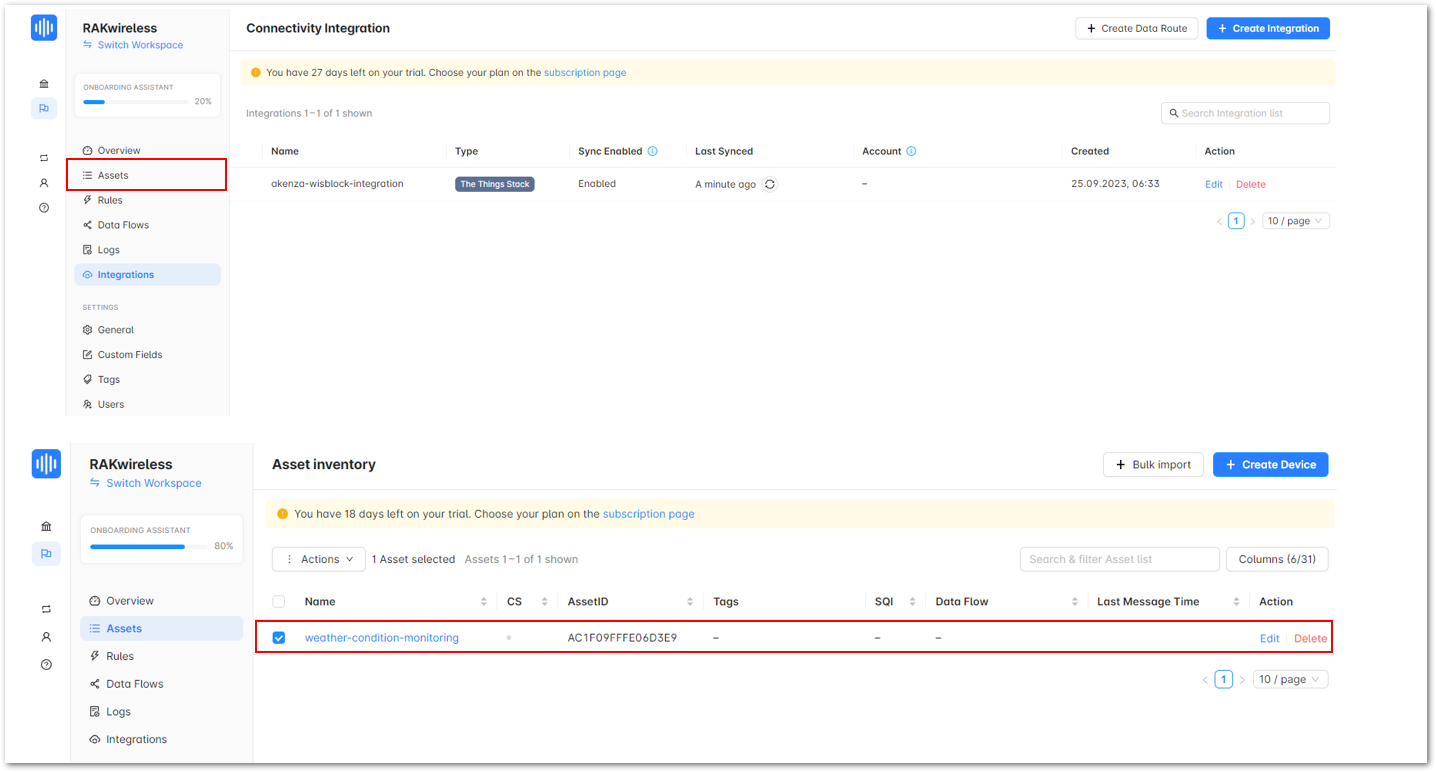This screenshot has width=1436, height=772.
Task: Click the magnifier icon in Search Integration list
Action: (x=1173, y=113)
